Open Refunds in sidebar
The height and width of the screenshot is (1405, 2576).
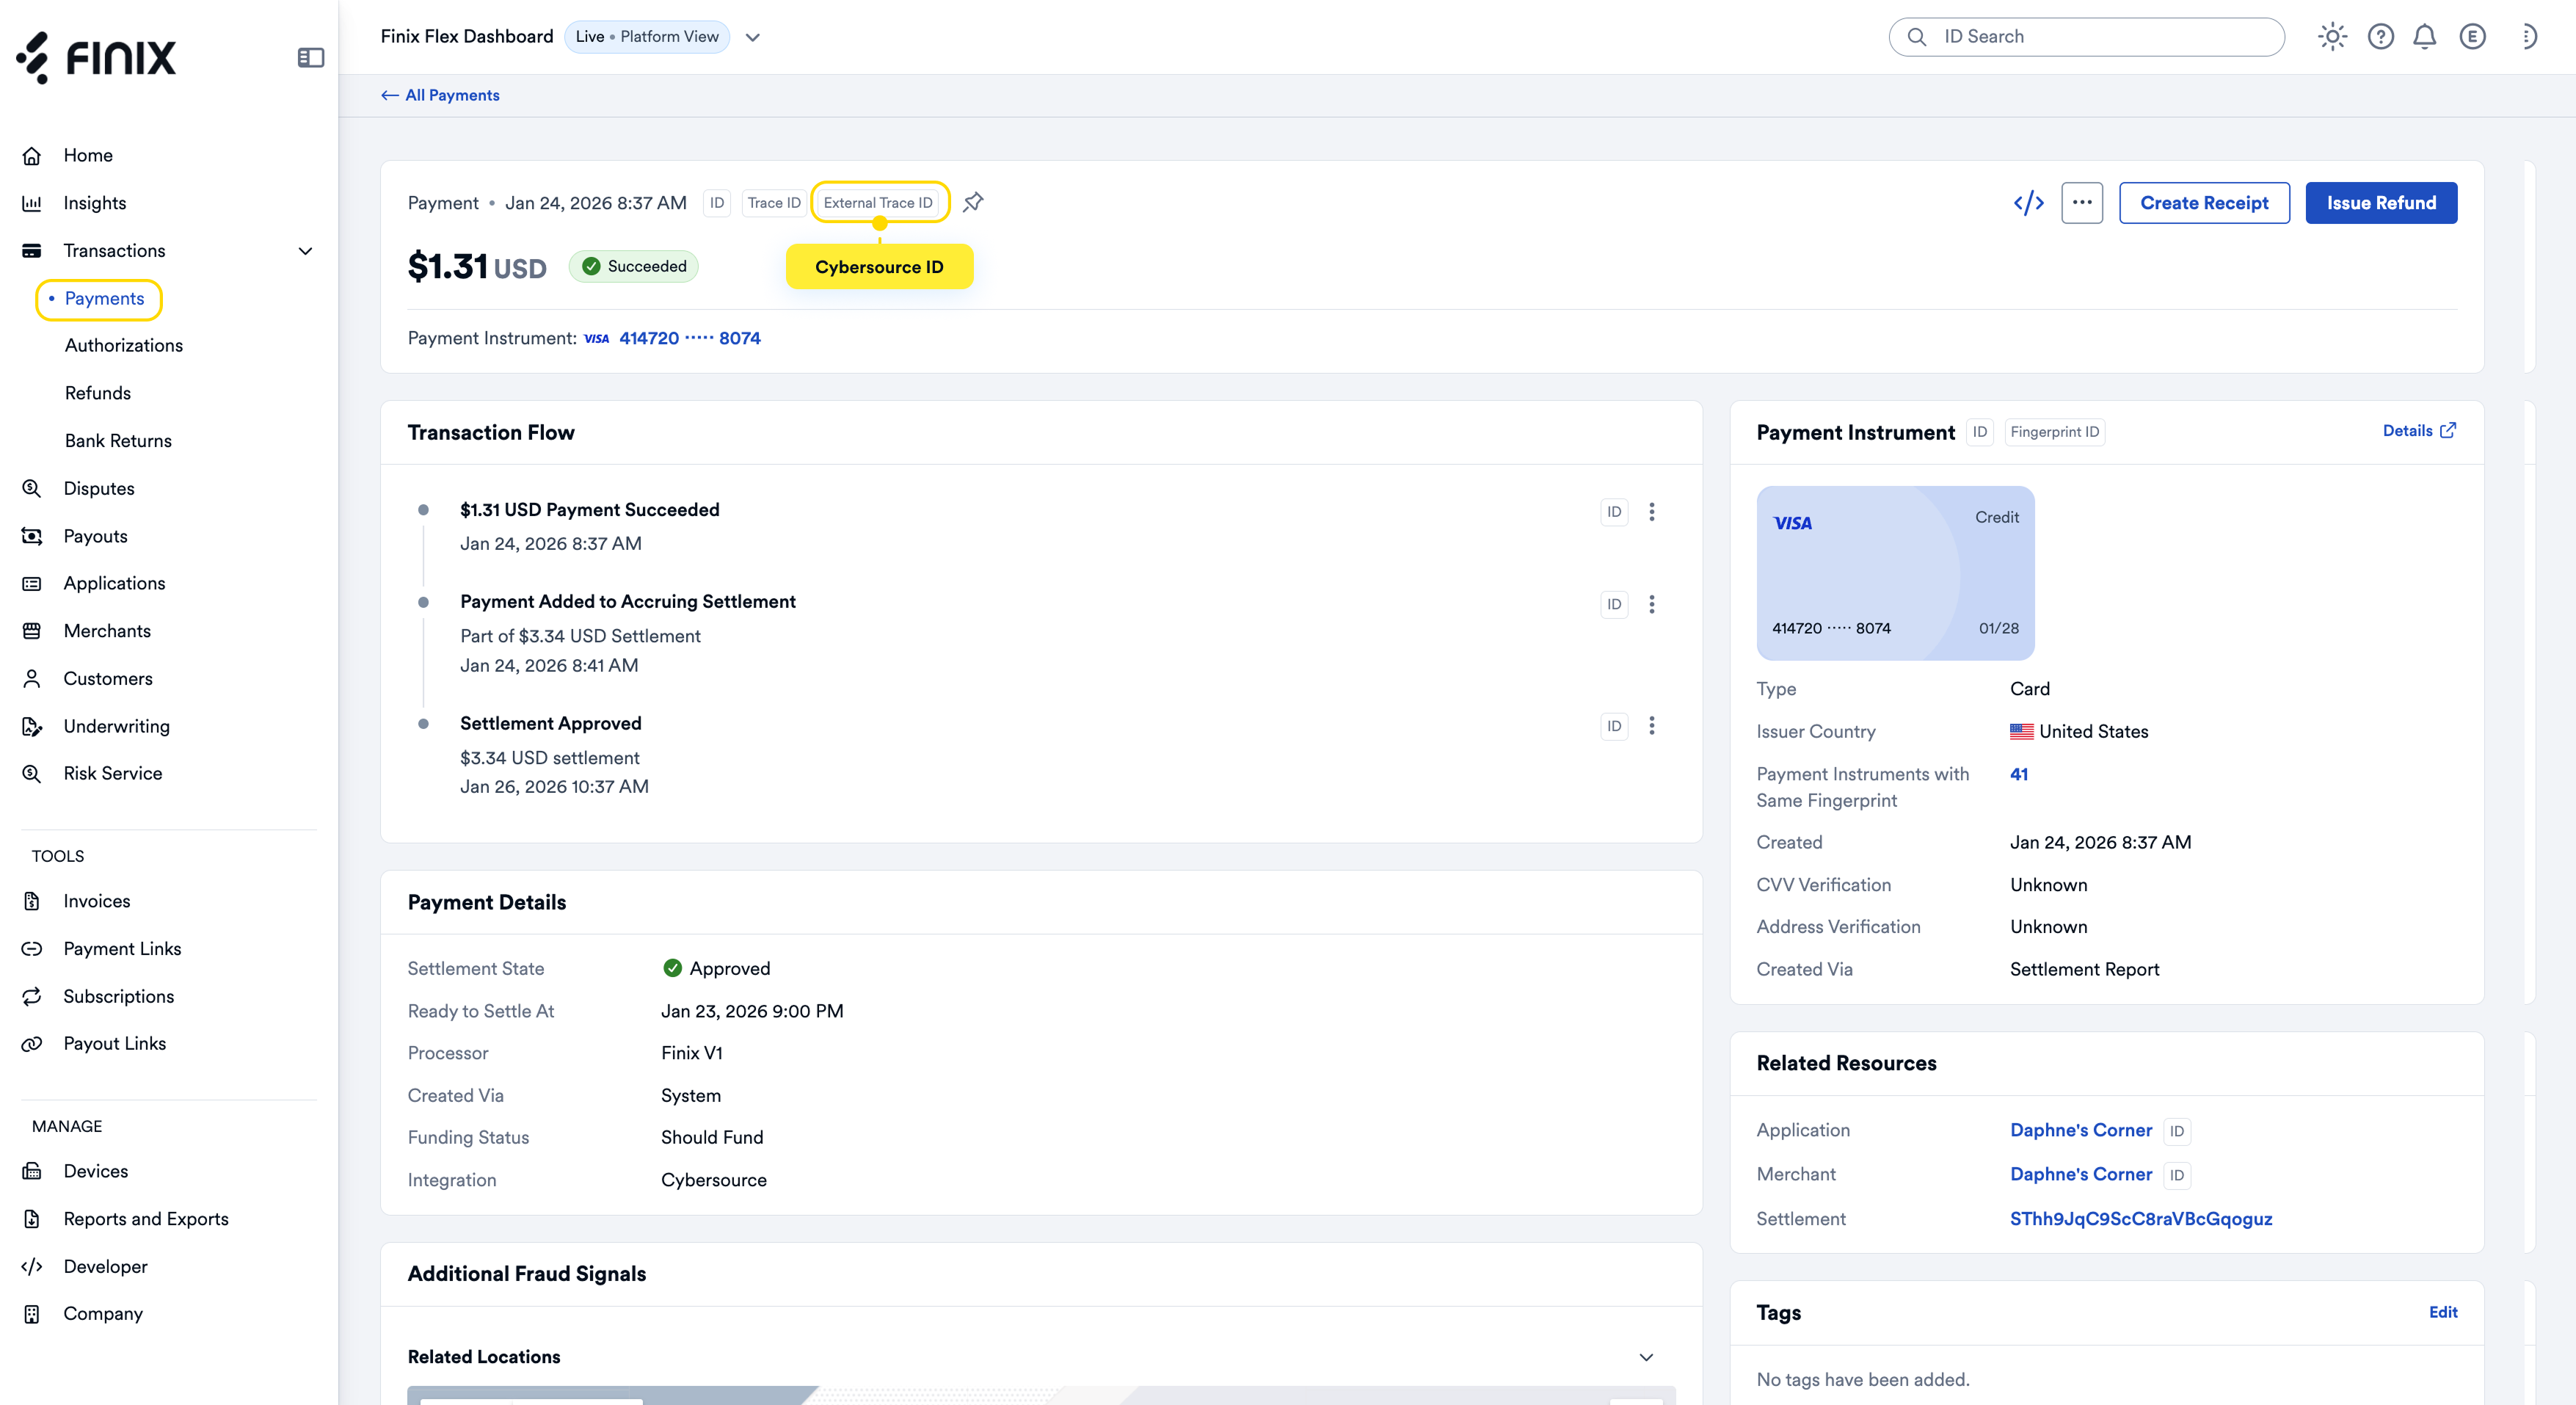[98, 393]
